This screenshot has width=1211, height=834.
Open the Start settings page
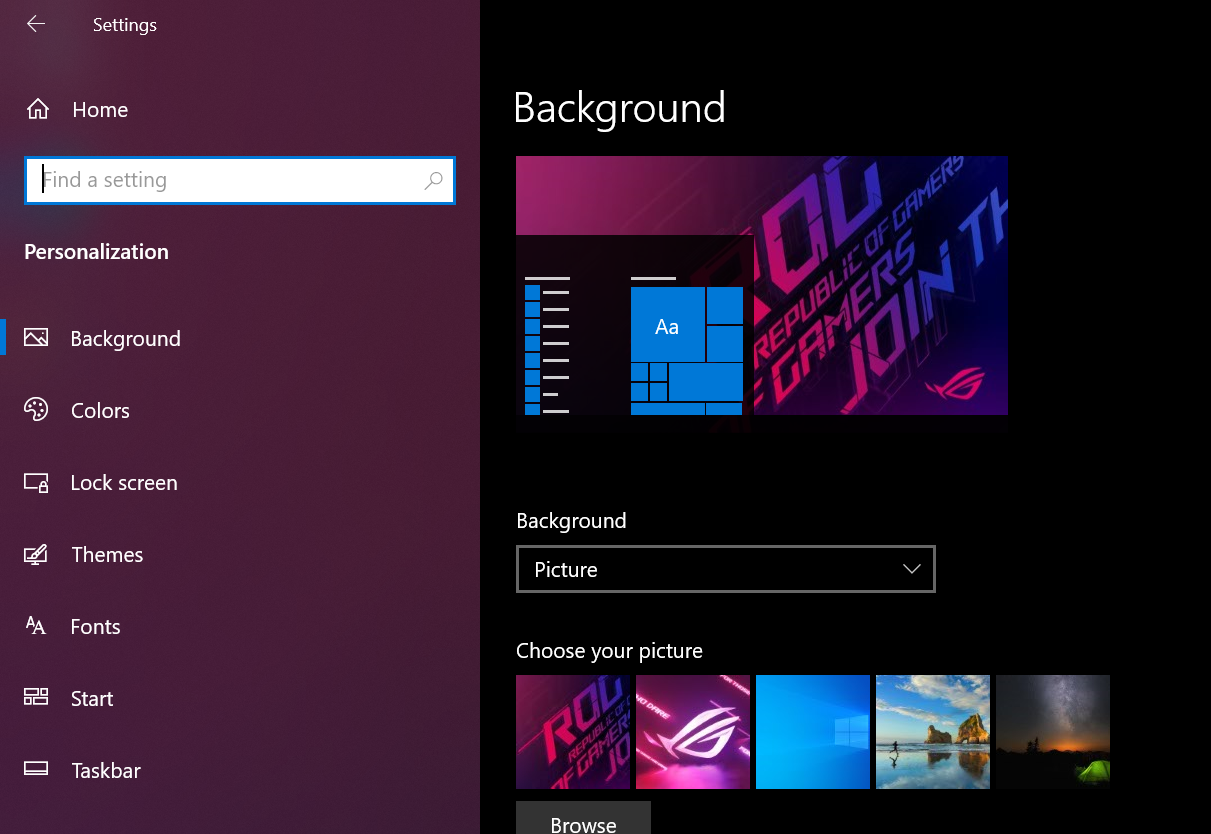[92, 699]
